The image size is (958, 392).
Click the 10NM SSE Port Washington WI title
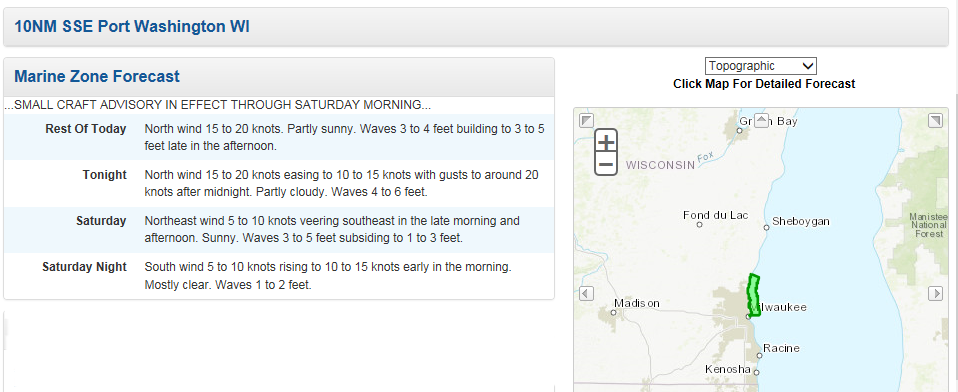pyautogui.click(x=132, y=26)
